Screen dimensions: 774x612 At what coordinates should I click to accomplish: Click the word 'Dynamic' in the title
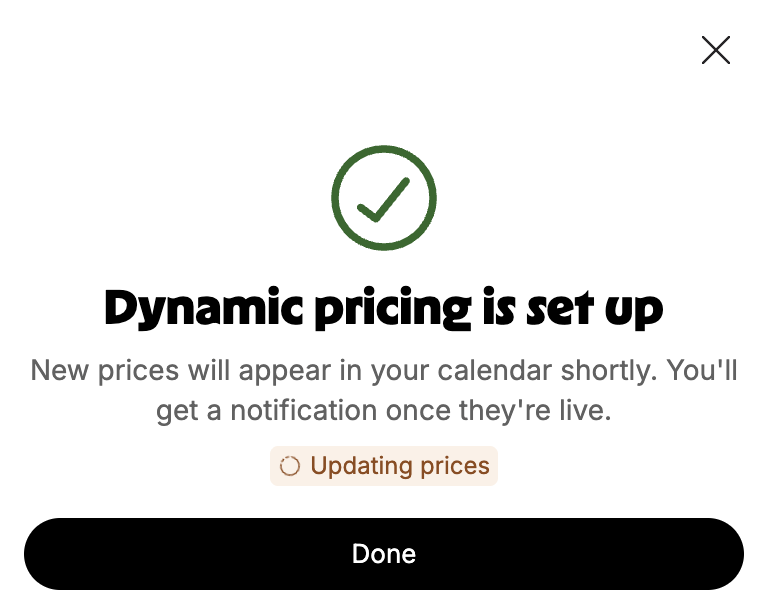click(x=203, y=307)
